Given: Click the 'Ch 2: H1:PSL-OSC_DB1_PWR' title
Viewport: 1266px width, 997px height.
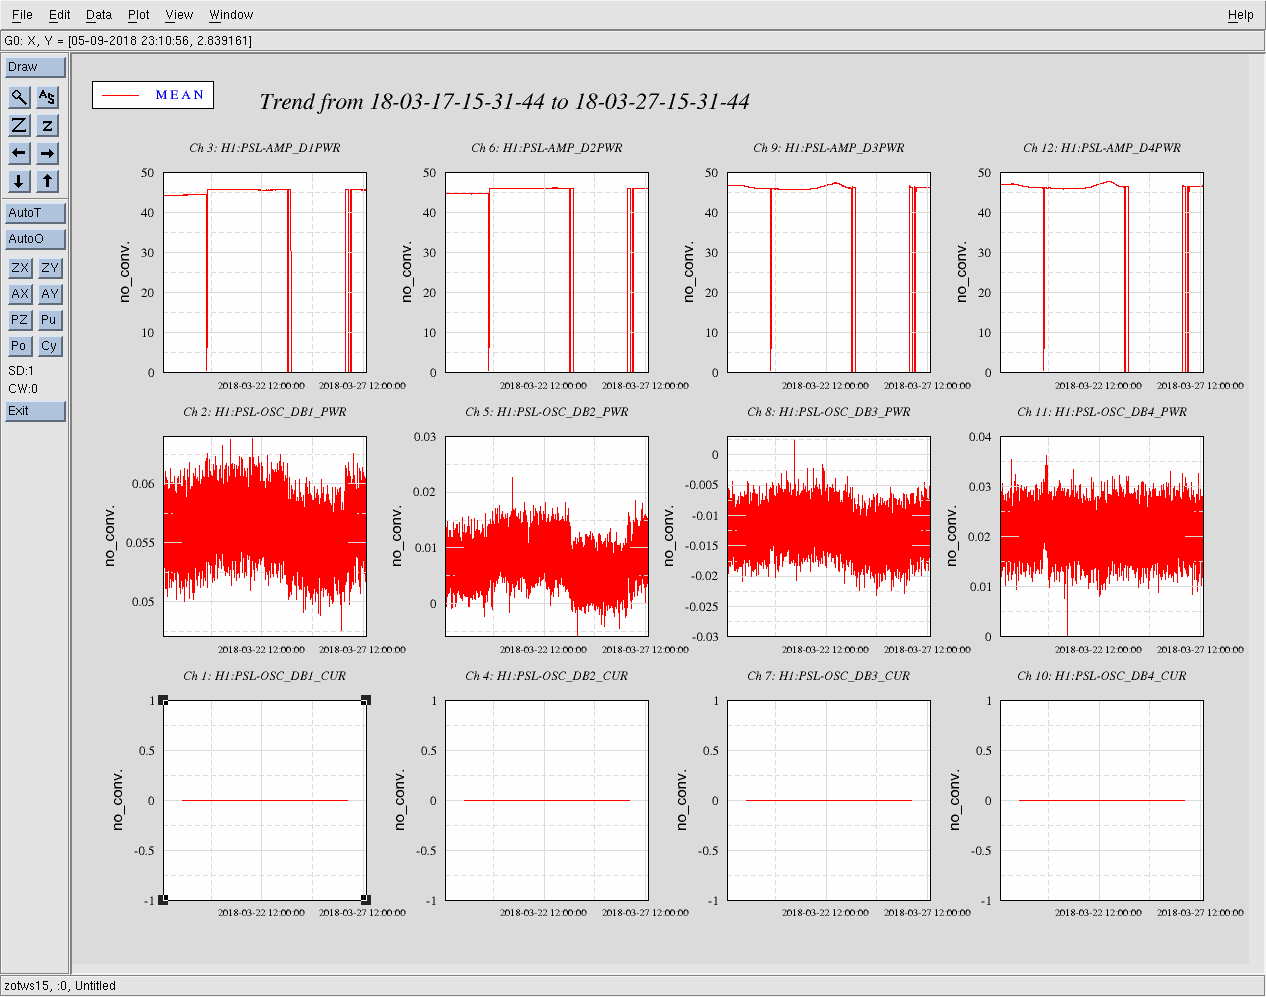Looking at the screenshot, I should coord(265,412).
